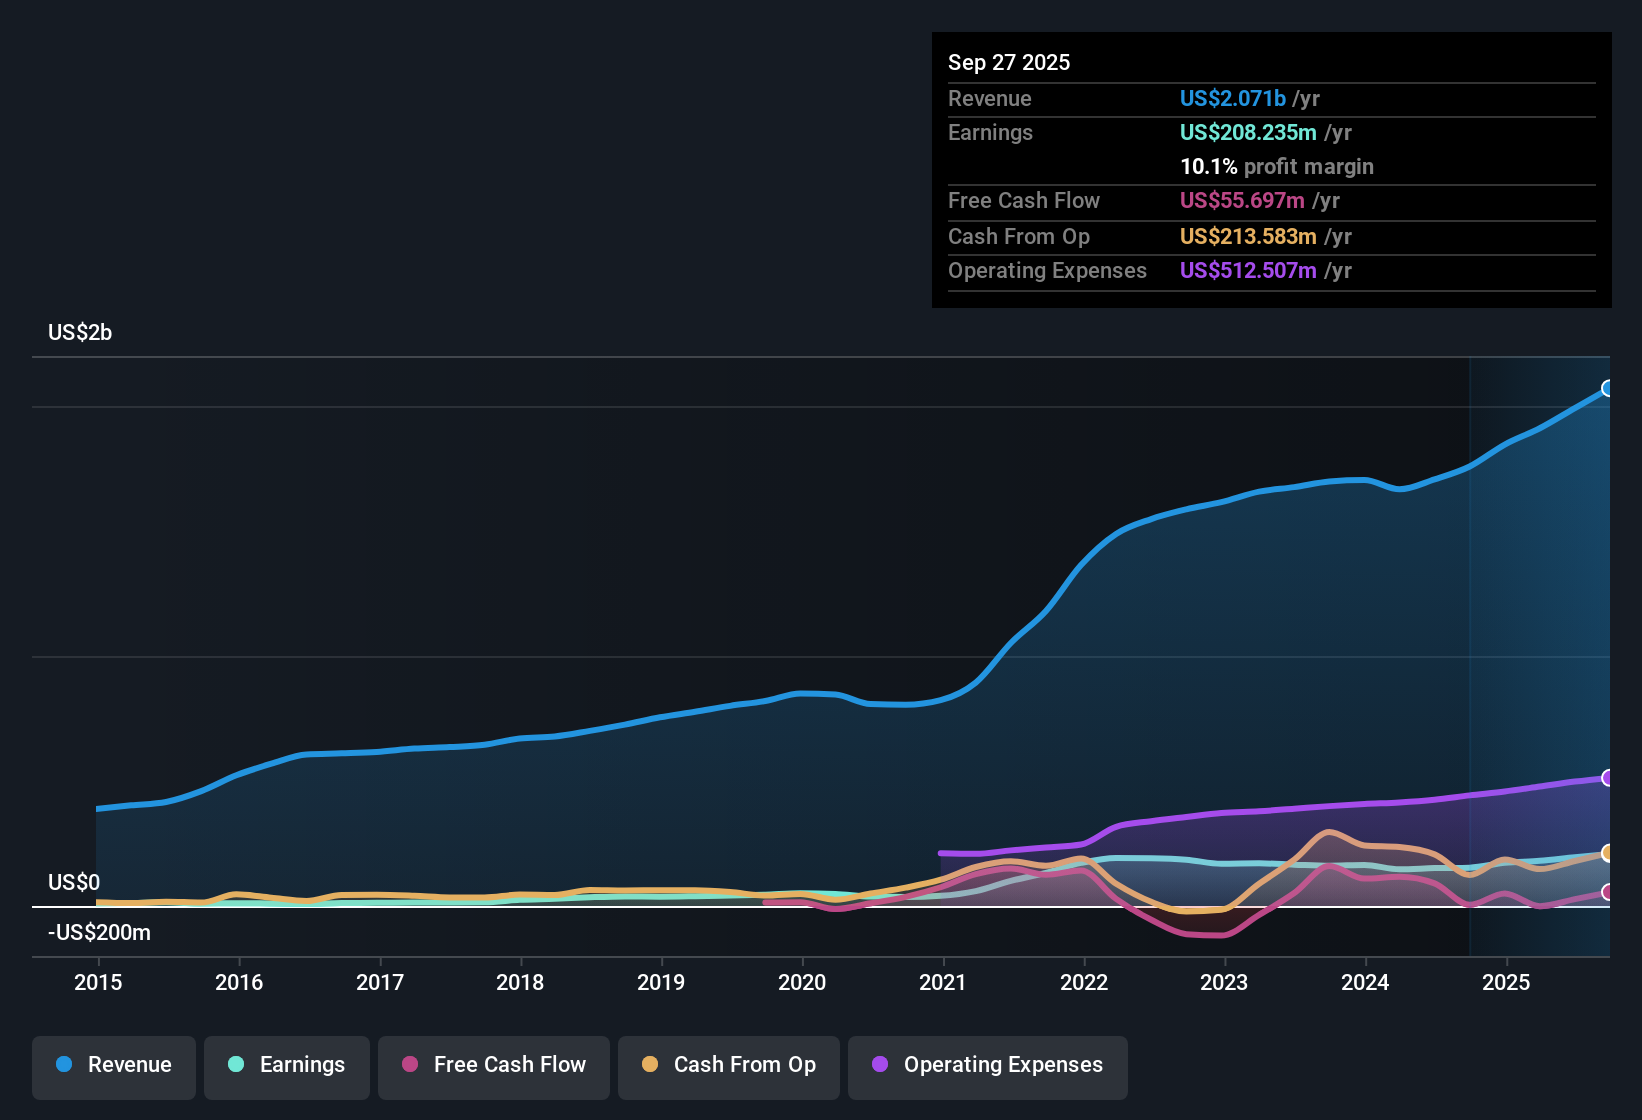Expand the Sep 27 2025 data tooltip
This screenshot has width=1642, height=1120.
[x=1009, y=62]
